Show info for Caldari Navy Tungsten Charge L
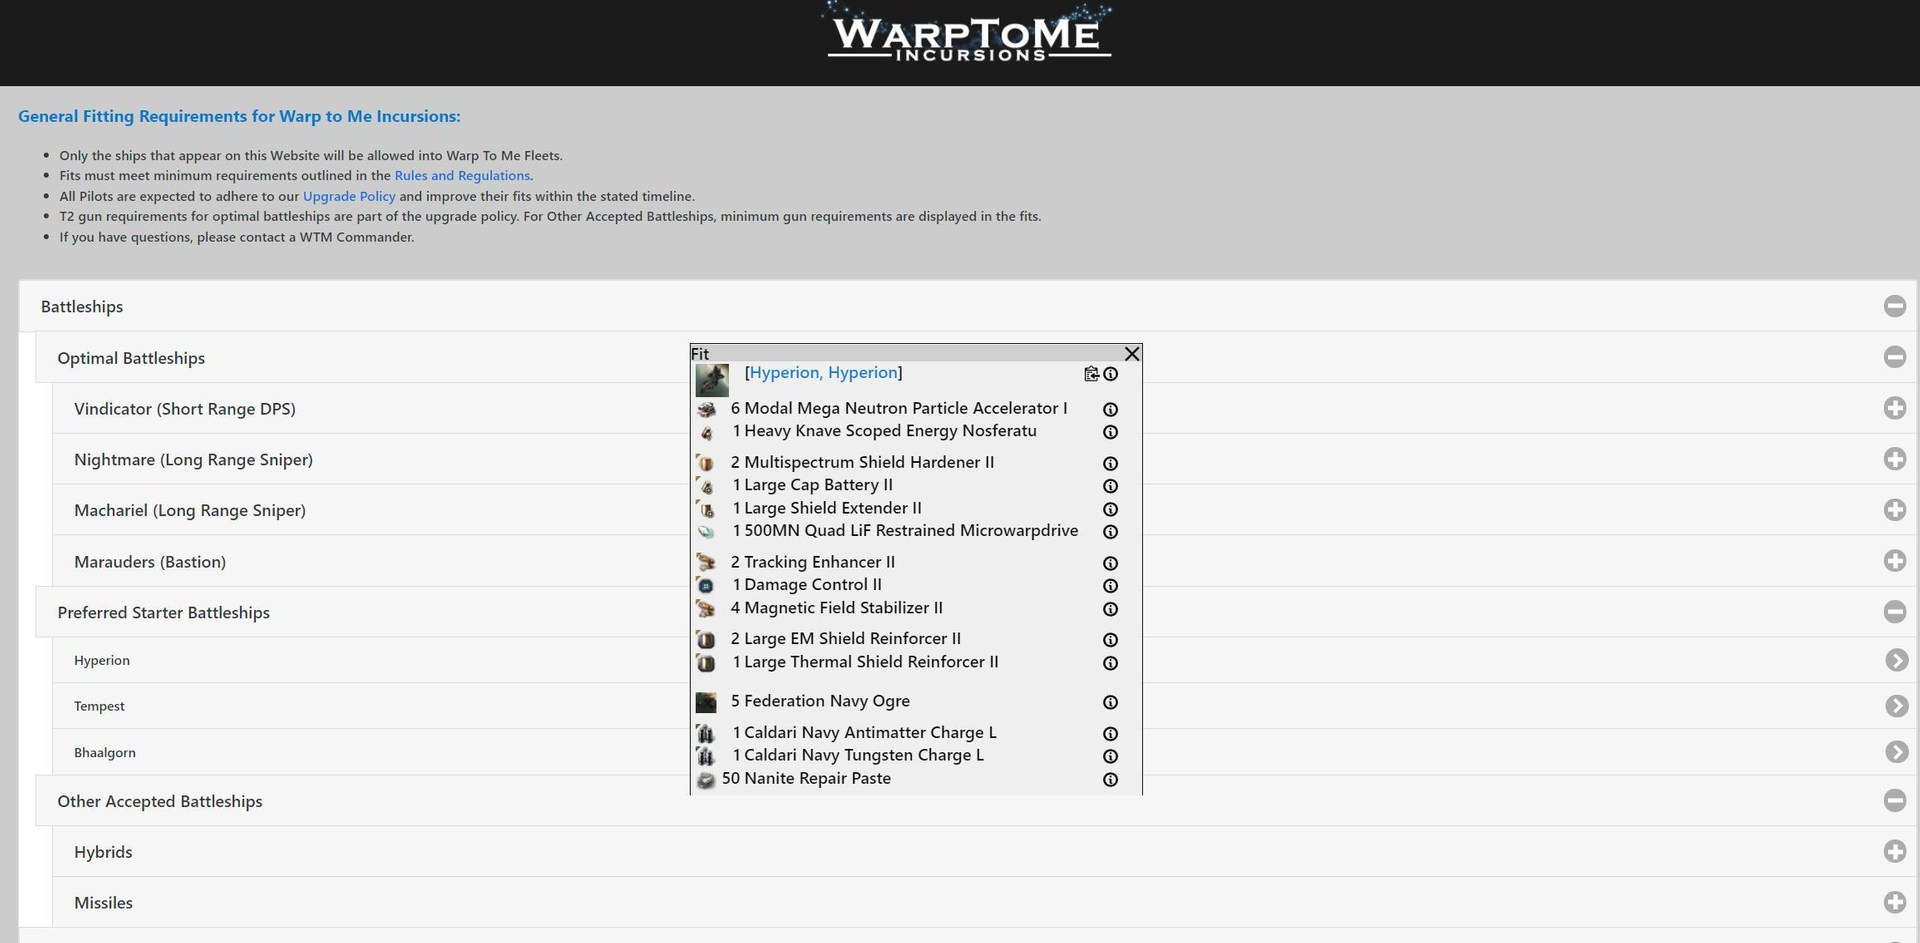This screenshot has width=1920, height=943. [x=1110, y=756]
